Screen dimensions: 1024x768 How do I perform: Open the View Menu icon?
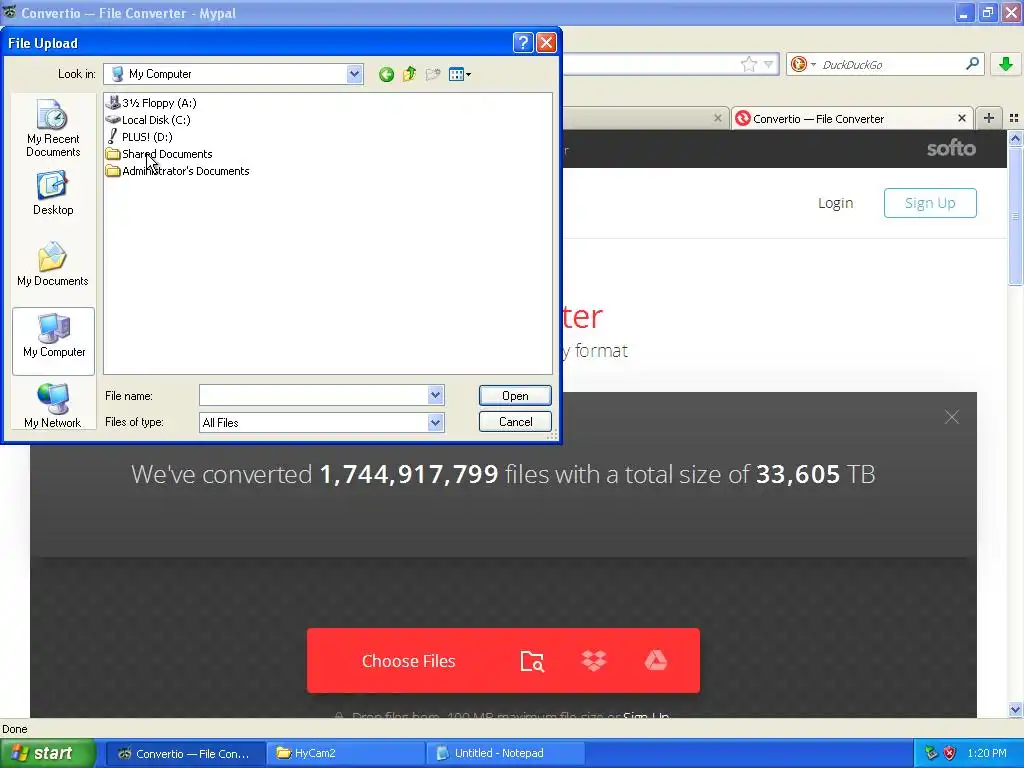pos(460,74)
